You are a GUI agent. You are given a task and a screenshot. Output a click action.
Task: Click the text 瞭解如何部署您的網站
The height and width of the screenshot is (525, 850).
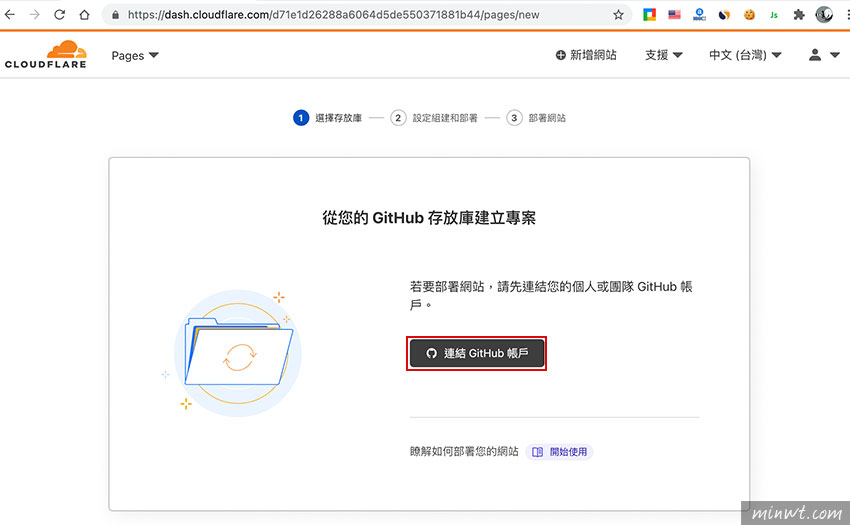click(x=464, y=451)
